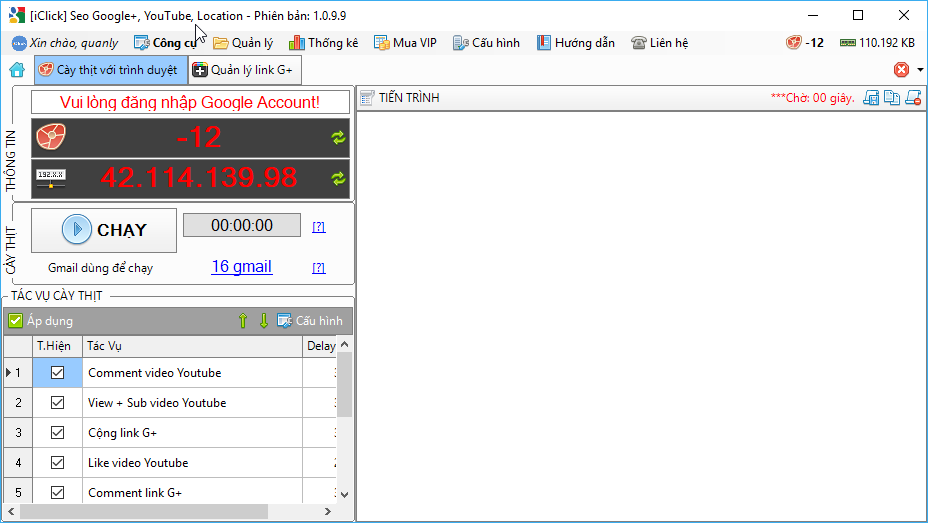This screenshot has width=928, height=523.
Task: Open help link next to timer
Action: click(318, 227)
